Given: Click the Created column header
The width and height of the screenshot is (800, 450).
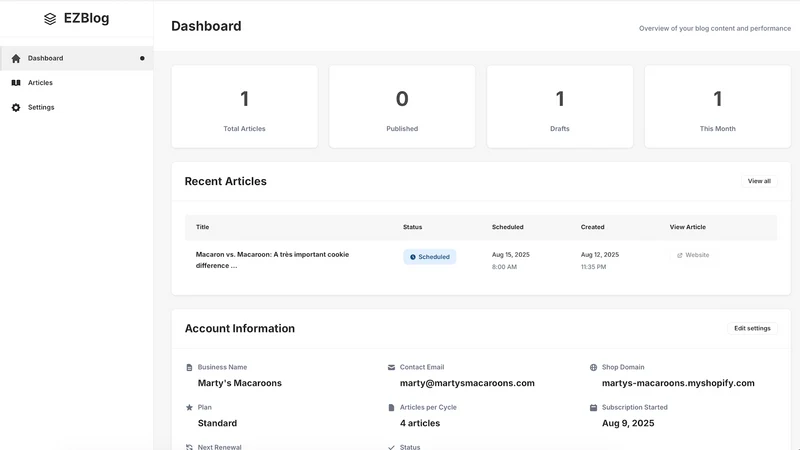Looking at the screenshot, I should pos(592,227).
